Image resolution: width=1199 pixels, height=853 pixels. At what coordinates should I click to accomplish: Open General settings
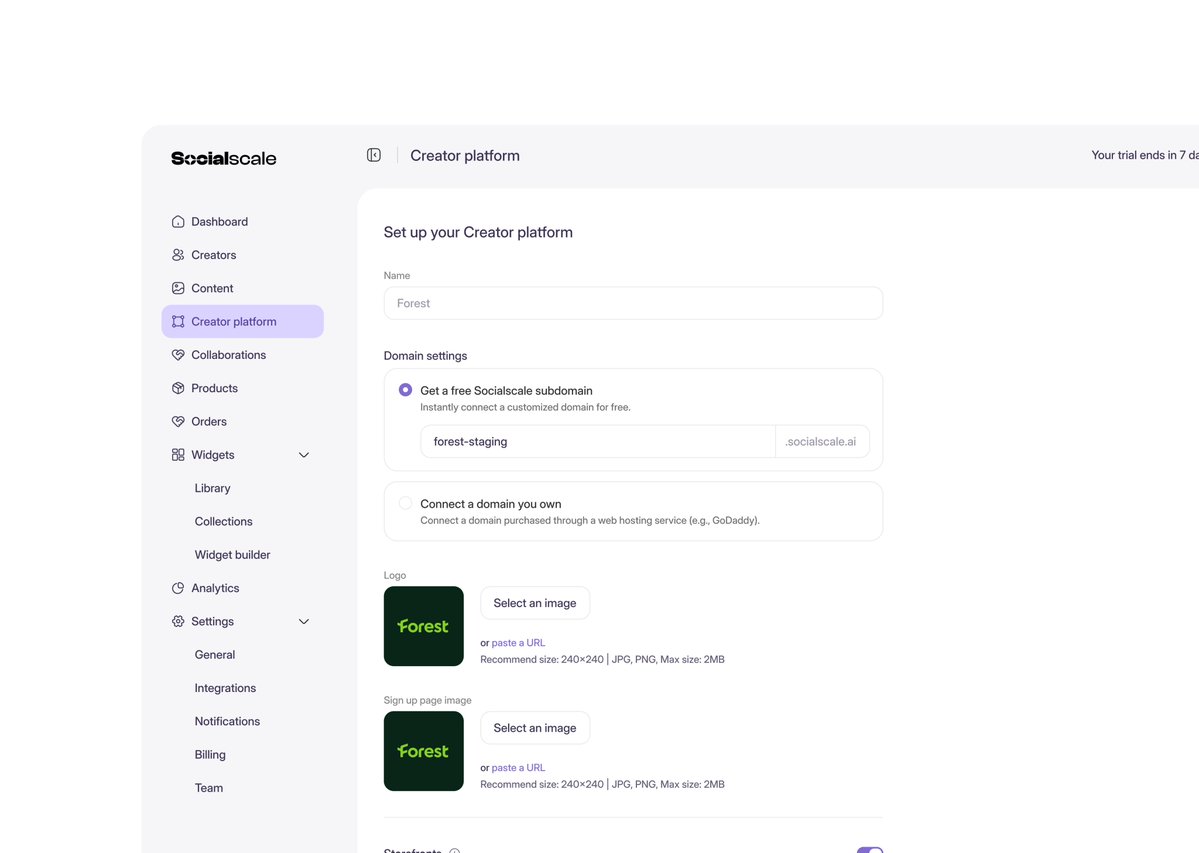pyautogui.click(x=215, y=654)
